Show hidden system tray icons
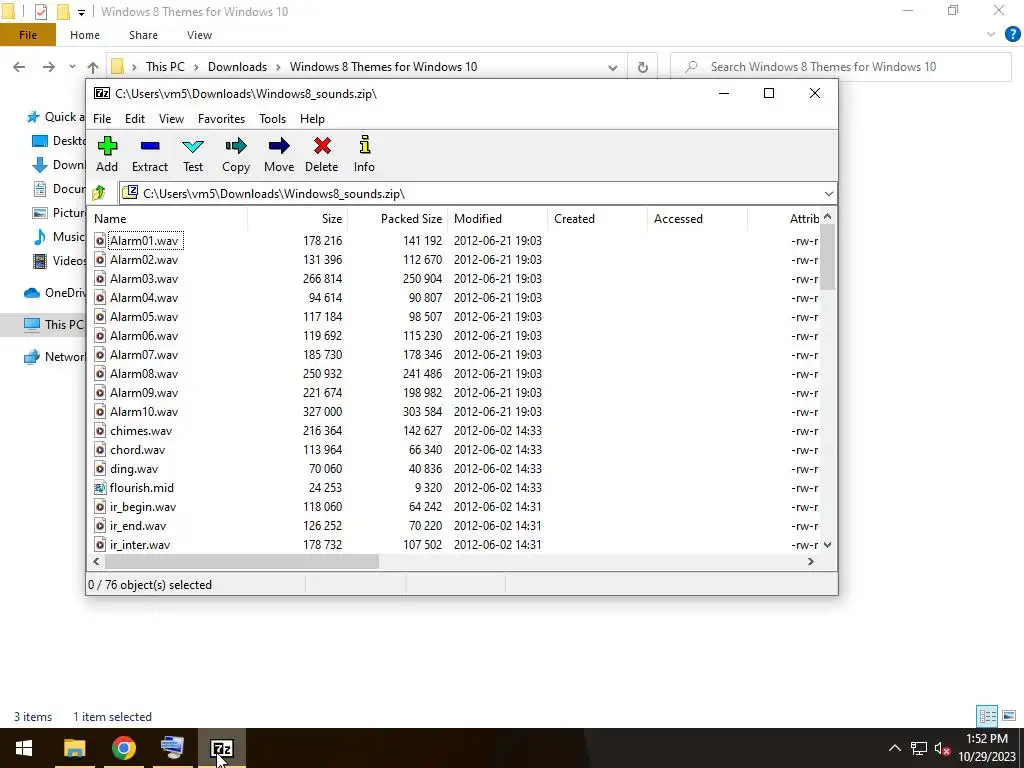Screen dimensions: 1024x768 tap(895, 748)
